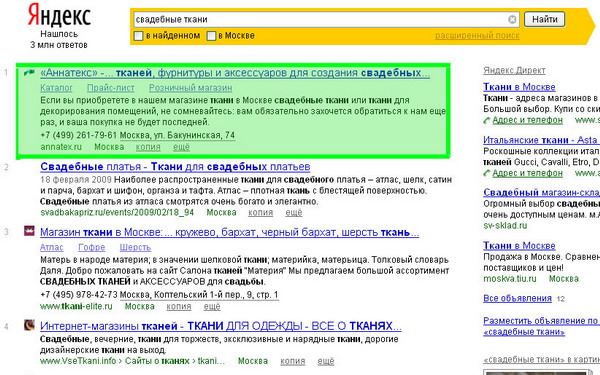Click the Аннатекс result favicon
Viewport: 600px width, 375px height.
(29, 72)
